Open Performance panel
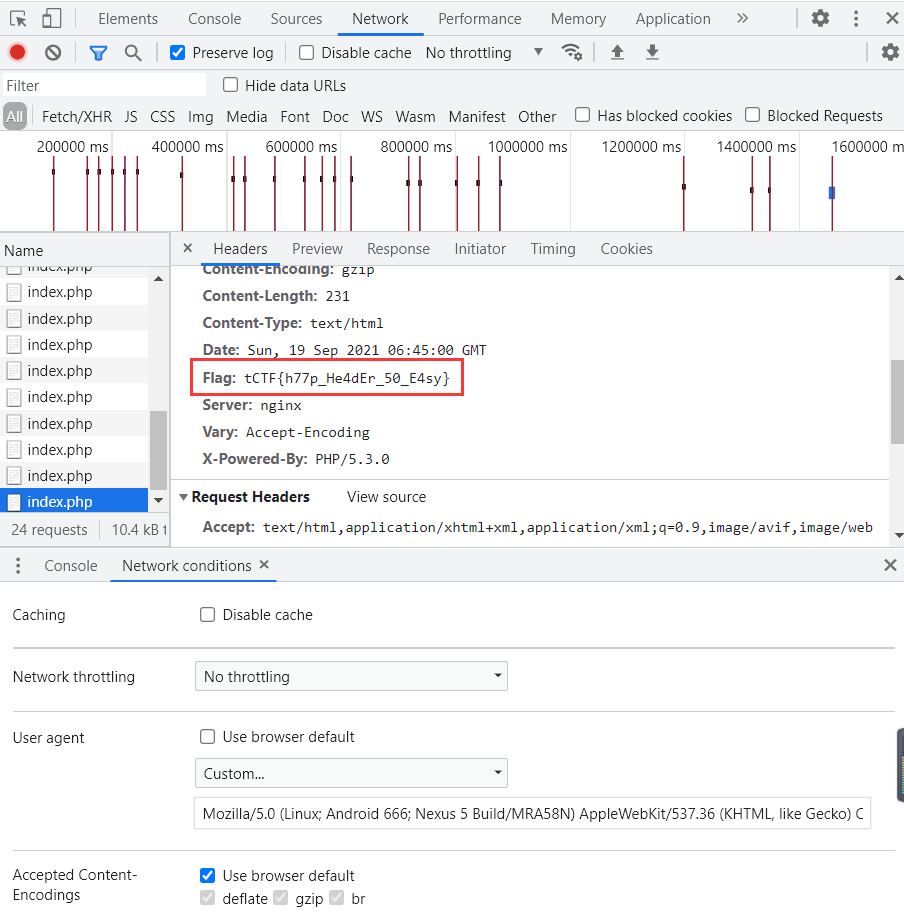The height and width of the screenshot is (921, 904). (x=479, y=19)
